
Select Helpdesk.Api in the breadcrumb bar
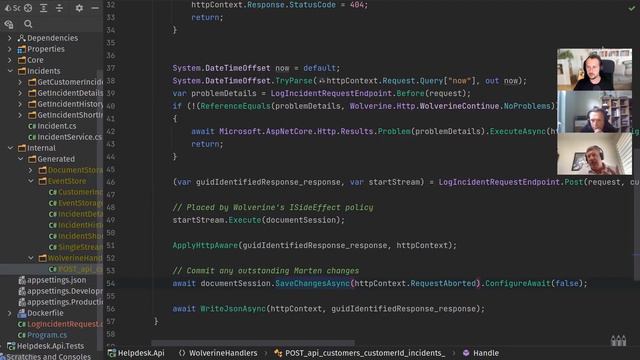click(x=141, y=353)
